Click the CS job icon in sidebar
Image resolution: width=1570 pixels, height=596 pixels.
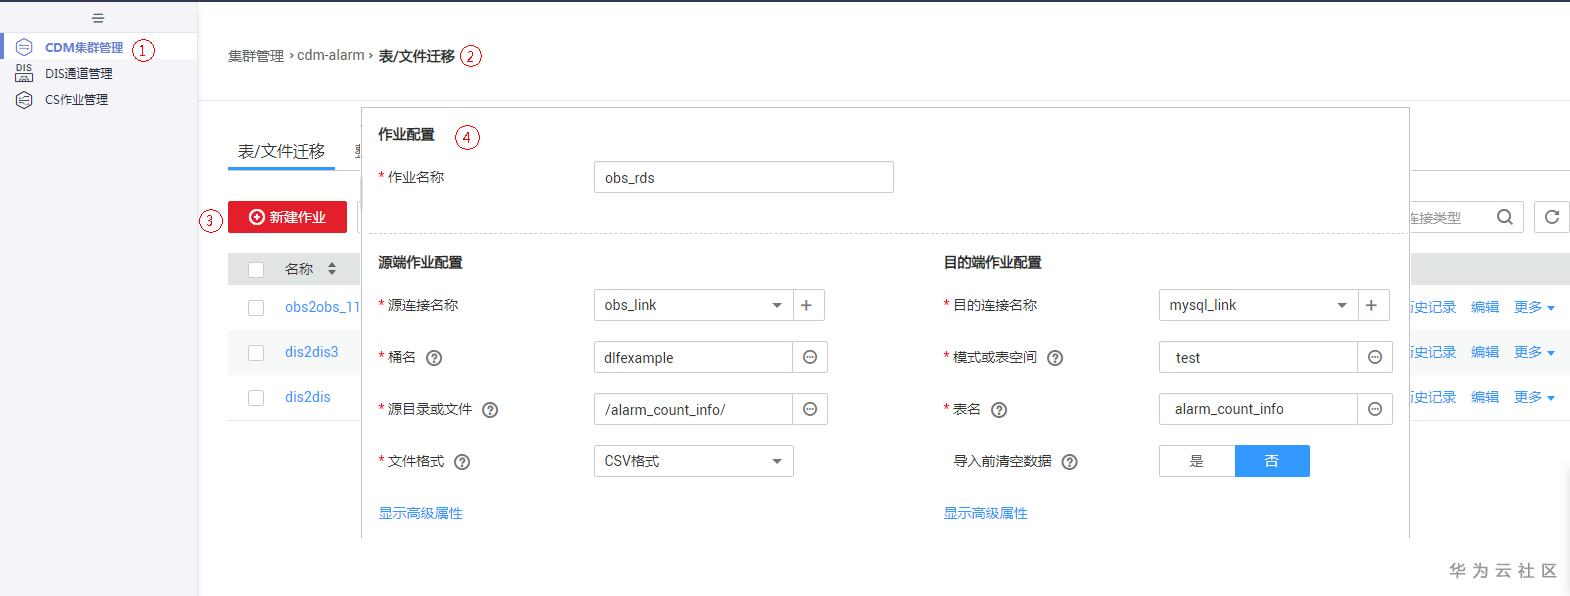pos(24,99)
